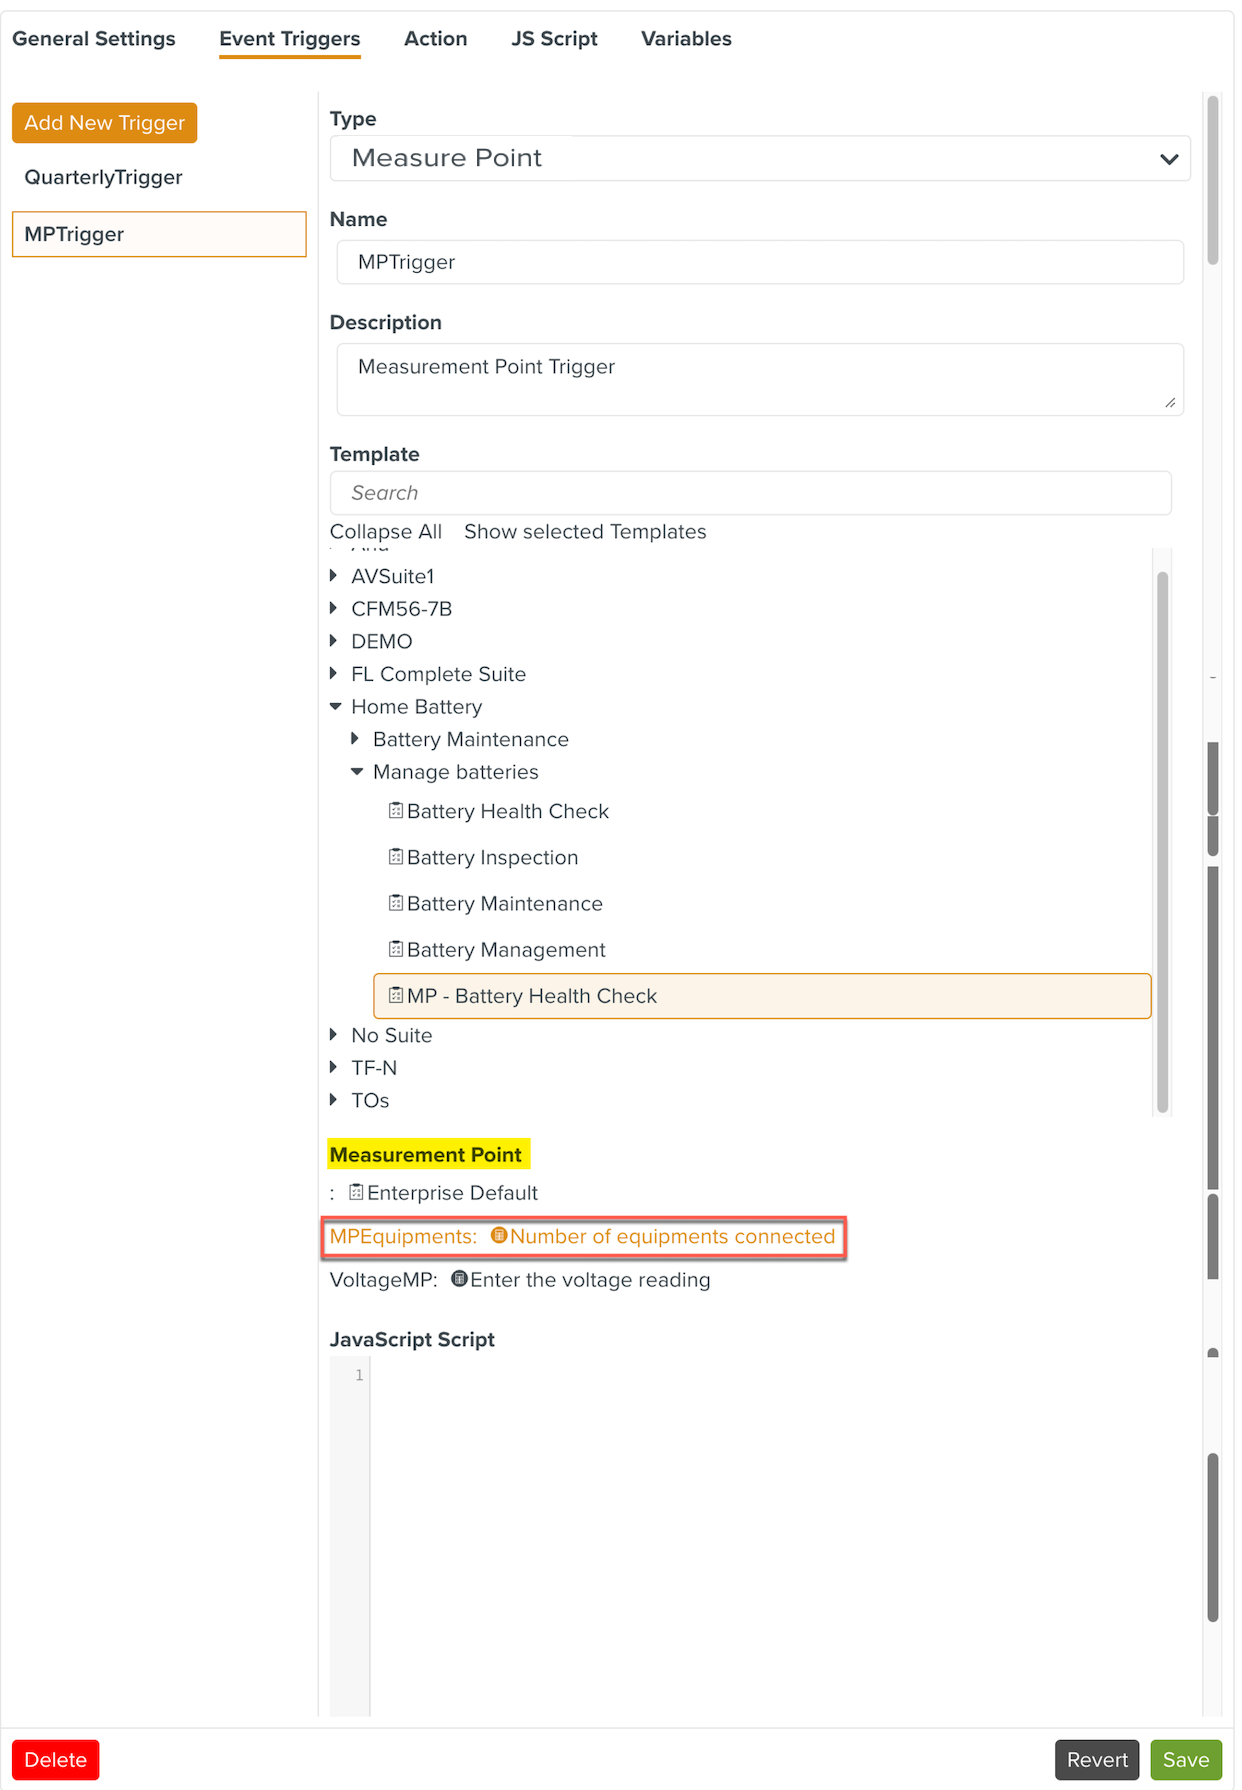Save the trigger with the Save button
The width and height of the screenshot is (1242, 1790).
coord(1185,1760)
